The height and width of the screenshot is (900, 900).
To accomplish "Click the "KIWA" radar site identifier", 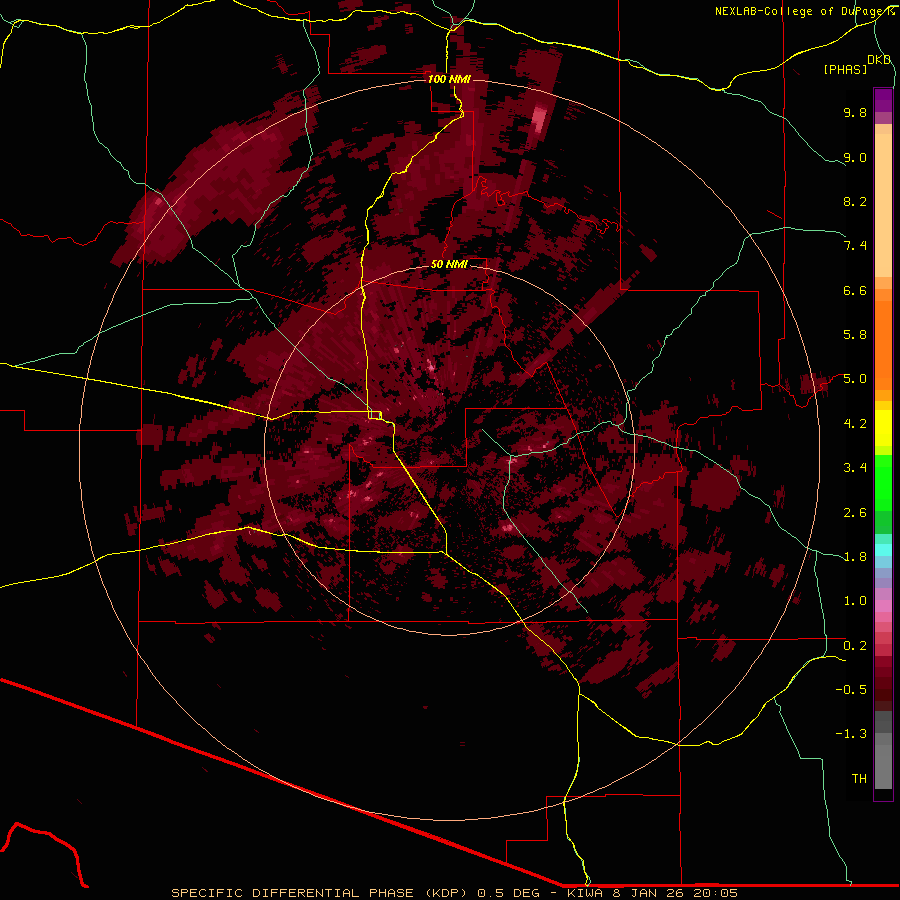I will tap(585, 893).
